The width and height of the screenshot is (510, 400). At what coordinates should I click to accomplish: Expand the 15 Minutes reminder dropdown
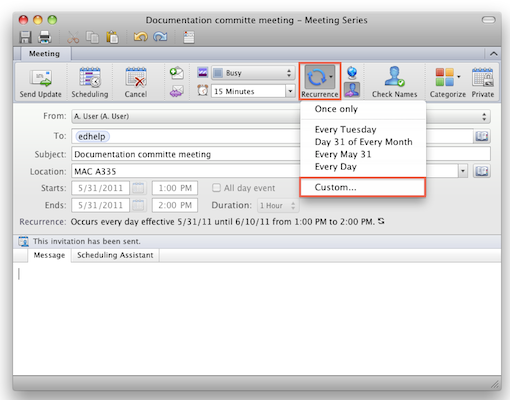[290, 91]
